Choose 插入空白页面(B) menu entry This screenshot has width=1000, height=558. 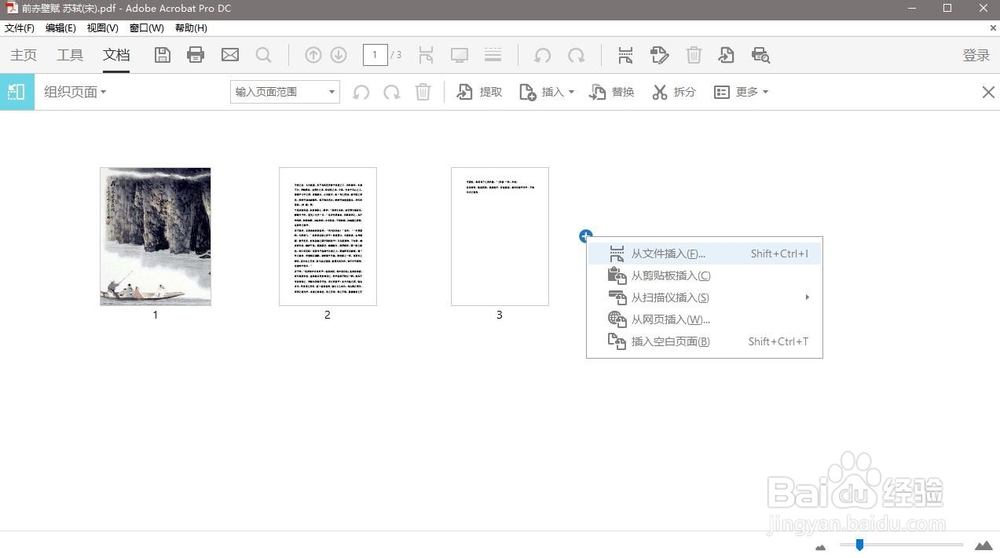click(x=704, y=341)
